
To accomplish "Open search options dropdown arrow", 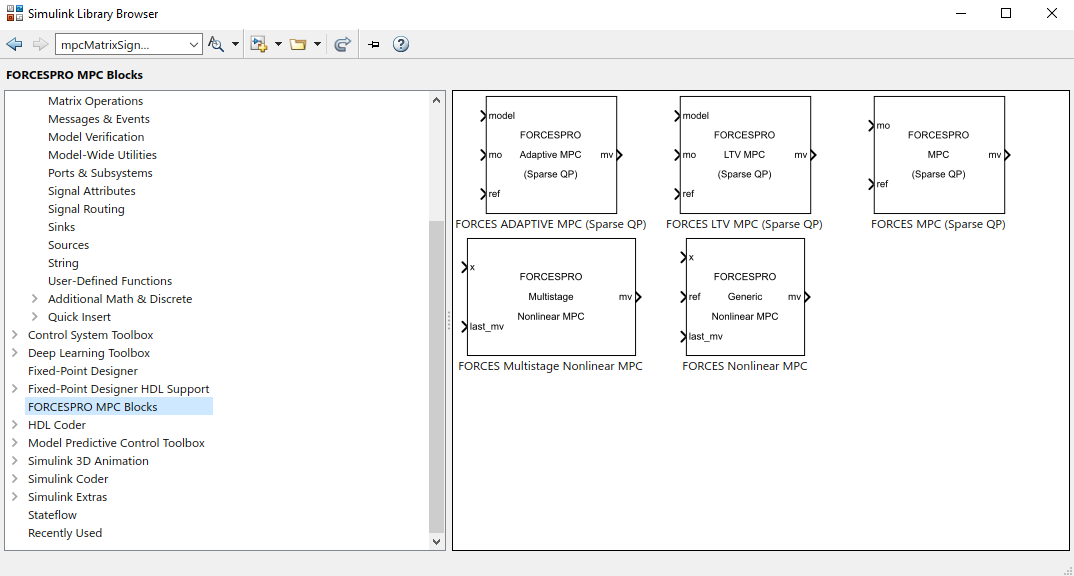I will coord(236,45).
